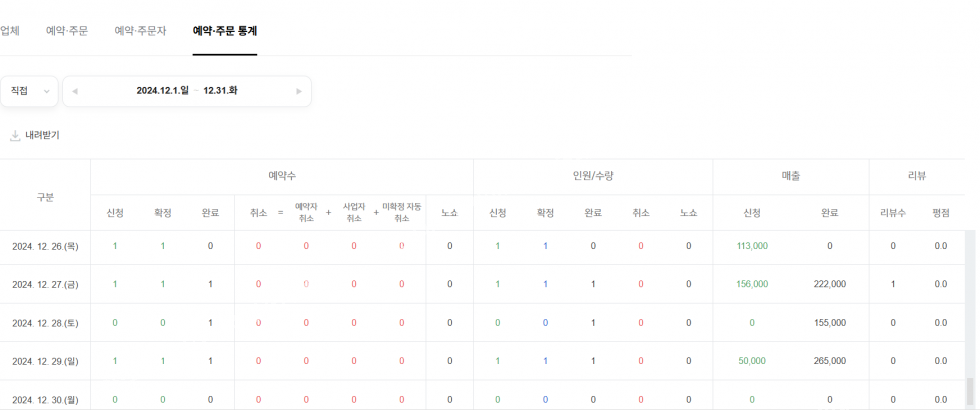Screen dimensions: 980x410
Task: Click the 내려받기 download button
Action: (x=42, y=135)
